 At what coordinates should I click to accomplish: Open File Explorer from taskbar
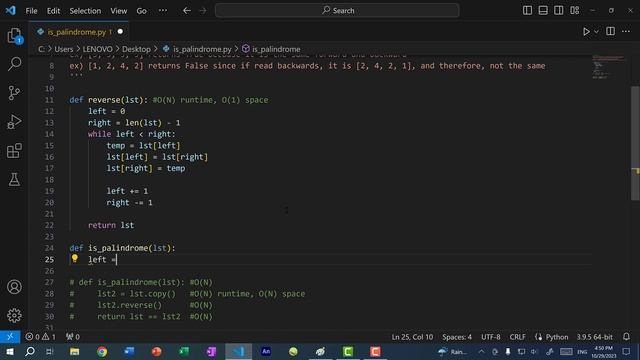(74, 351)
